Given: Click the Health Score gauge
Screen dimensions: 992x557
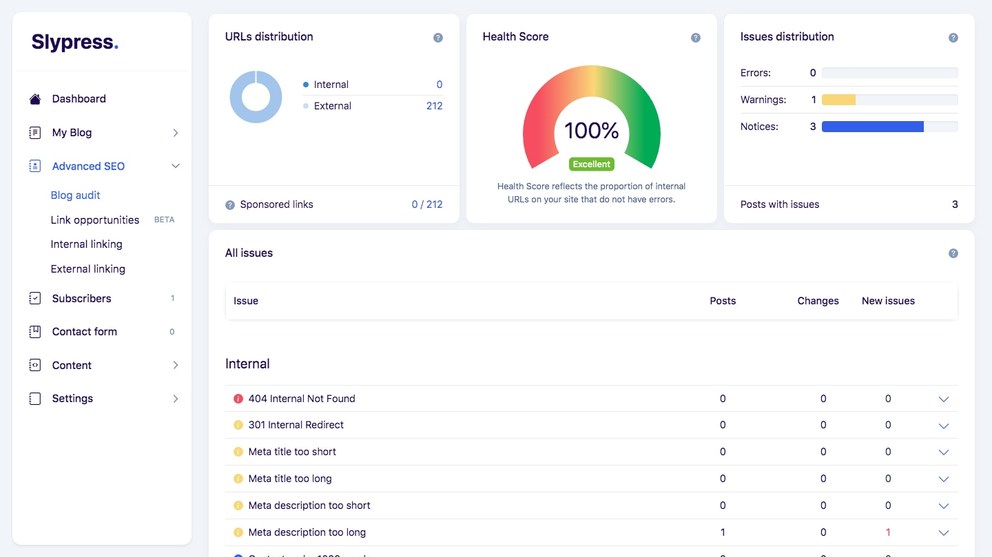Looking at the screenshot, I should (592, 116).
